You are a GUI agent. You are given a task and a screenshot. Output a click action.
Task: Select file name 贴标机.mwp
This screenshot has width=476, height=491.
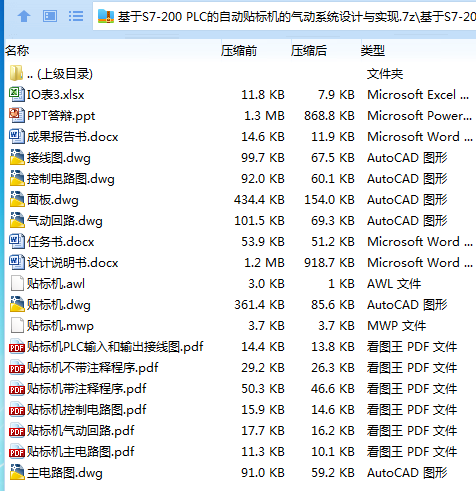(60, 326)
